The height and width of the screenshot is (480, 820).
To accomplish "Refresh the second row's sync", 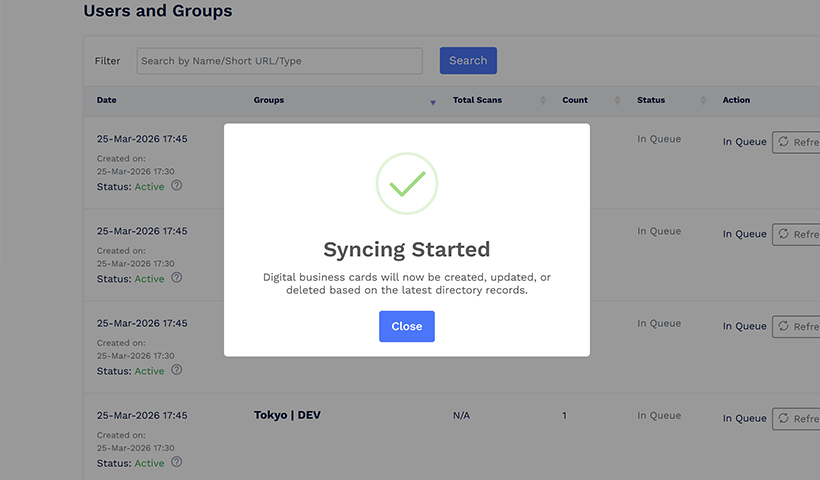I will pyautogui.click(x=796, y=234).
